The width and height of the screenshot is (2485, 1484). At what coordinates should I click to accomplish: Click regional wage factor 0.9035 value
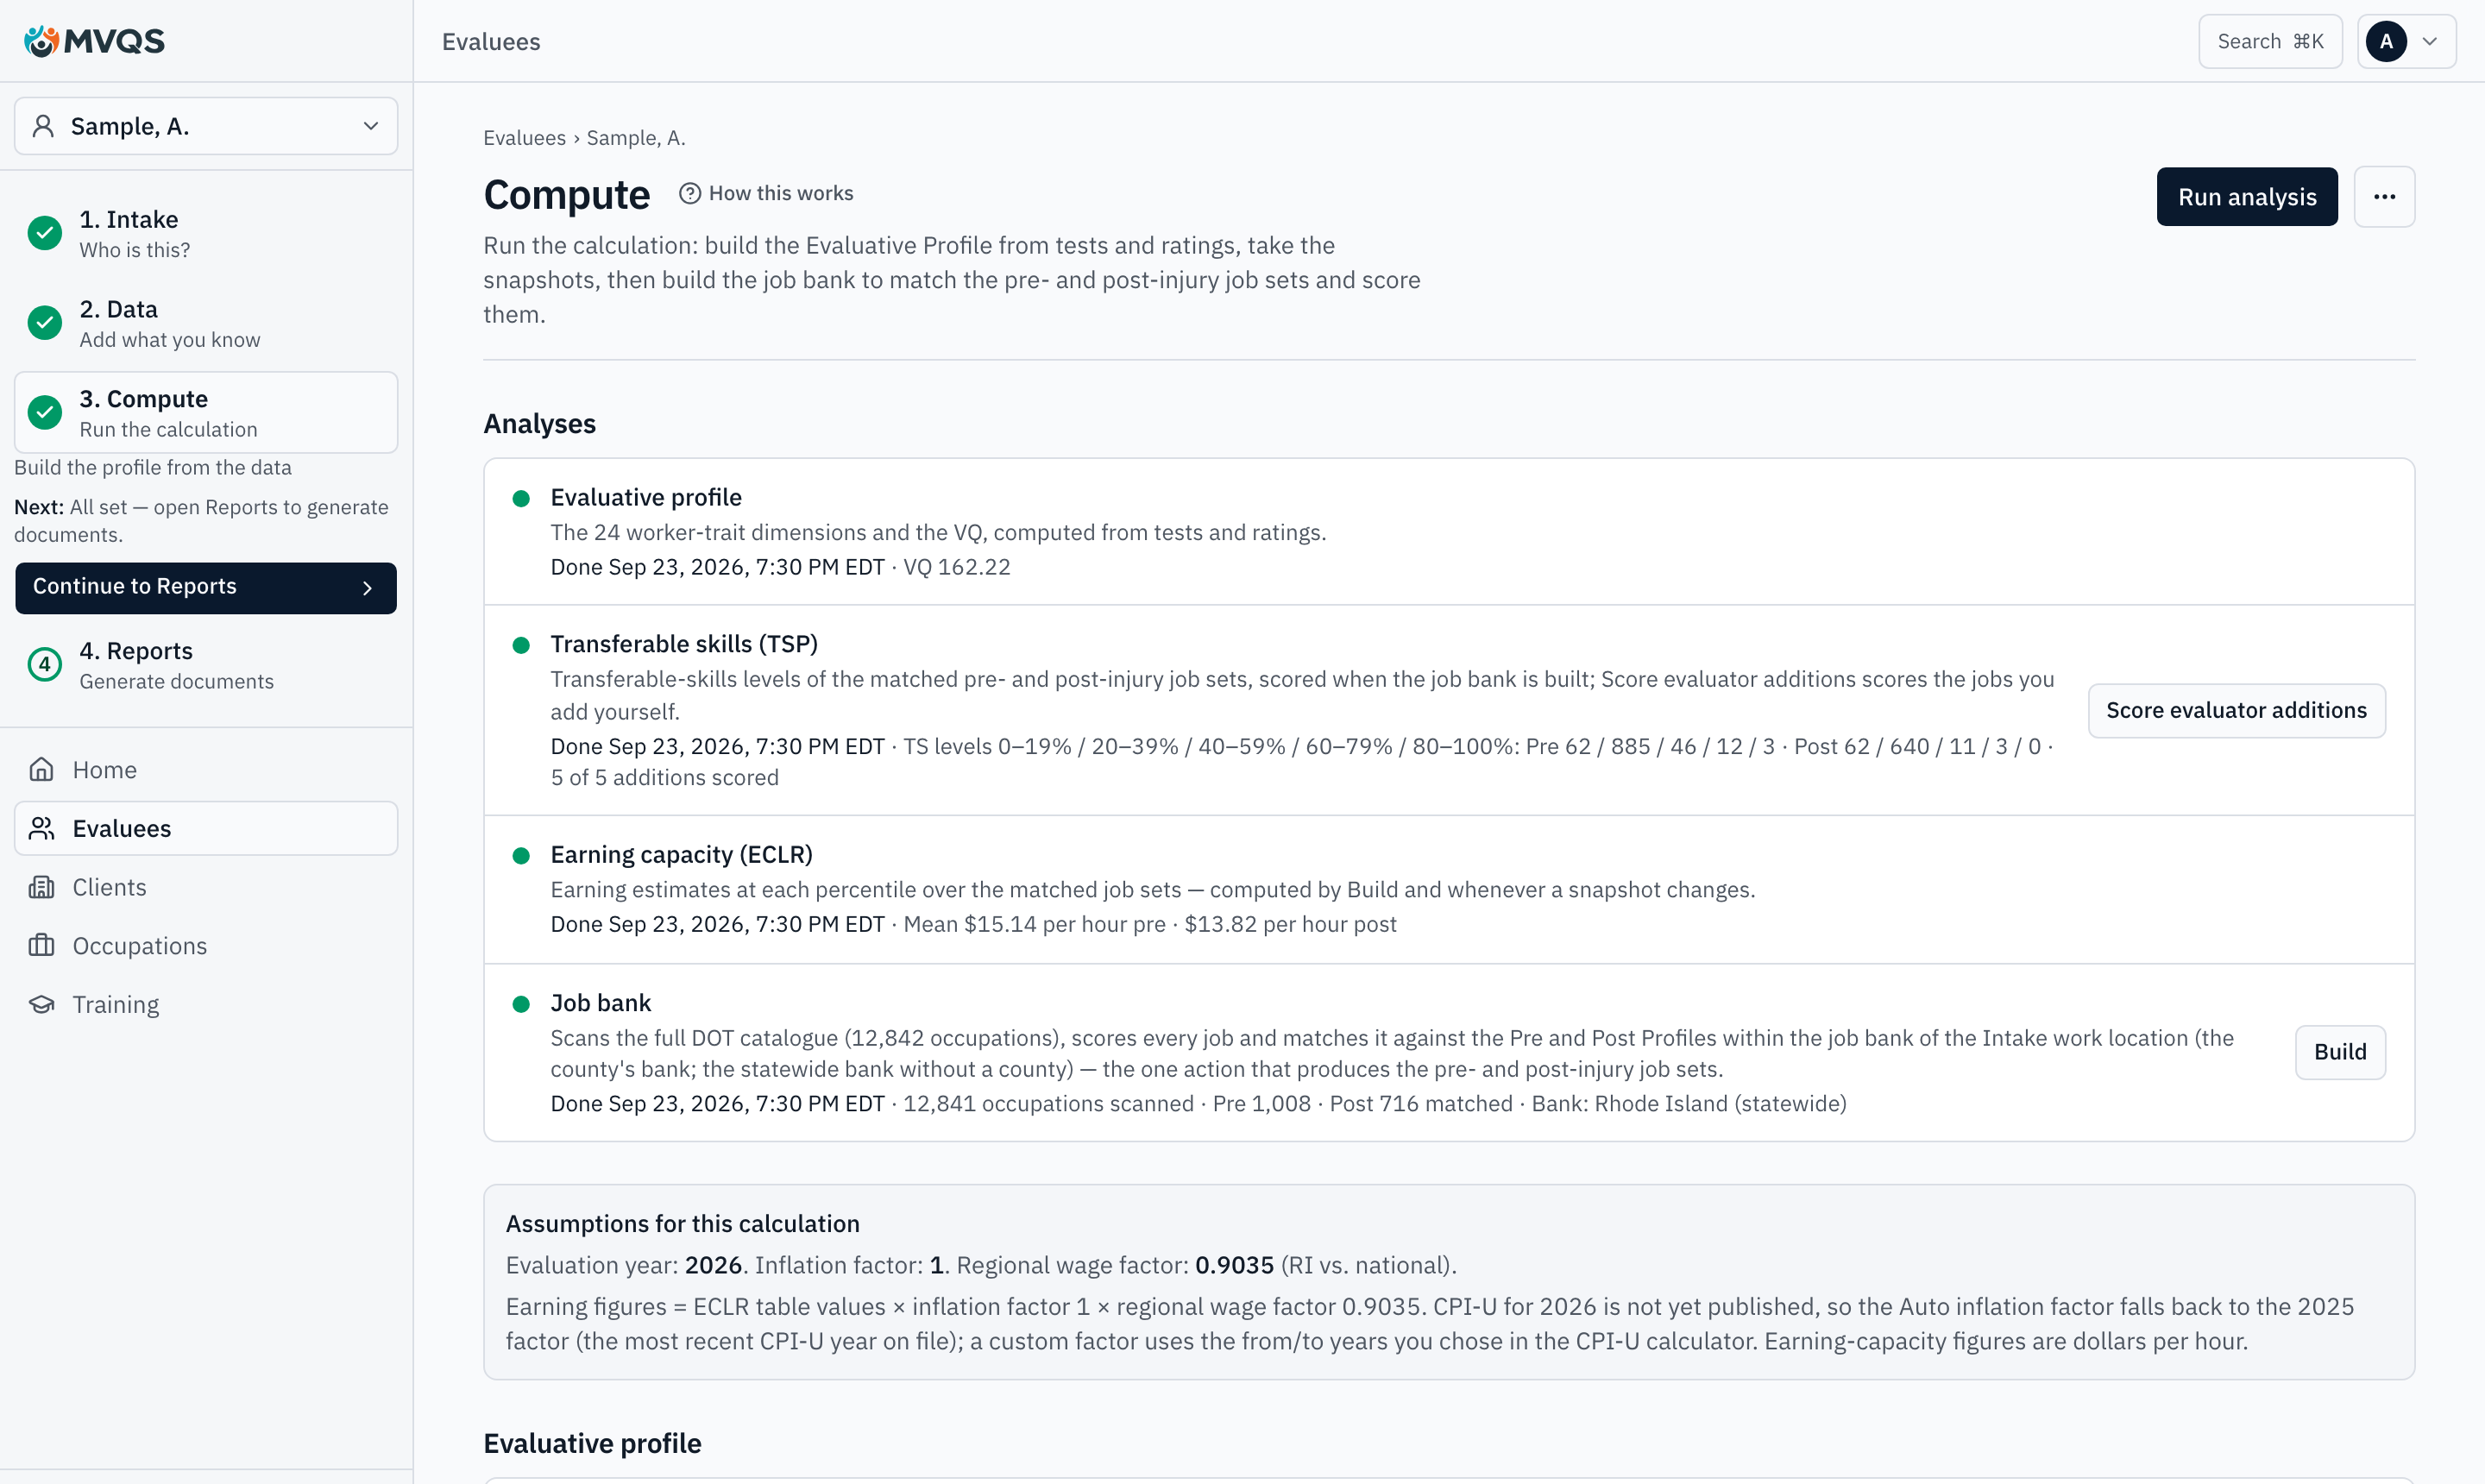[x=1234, y=1265]
